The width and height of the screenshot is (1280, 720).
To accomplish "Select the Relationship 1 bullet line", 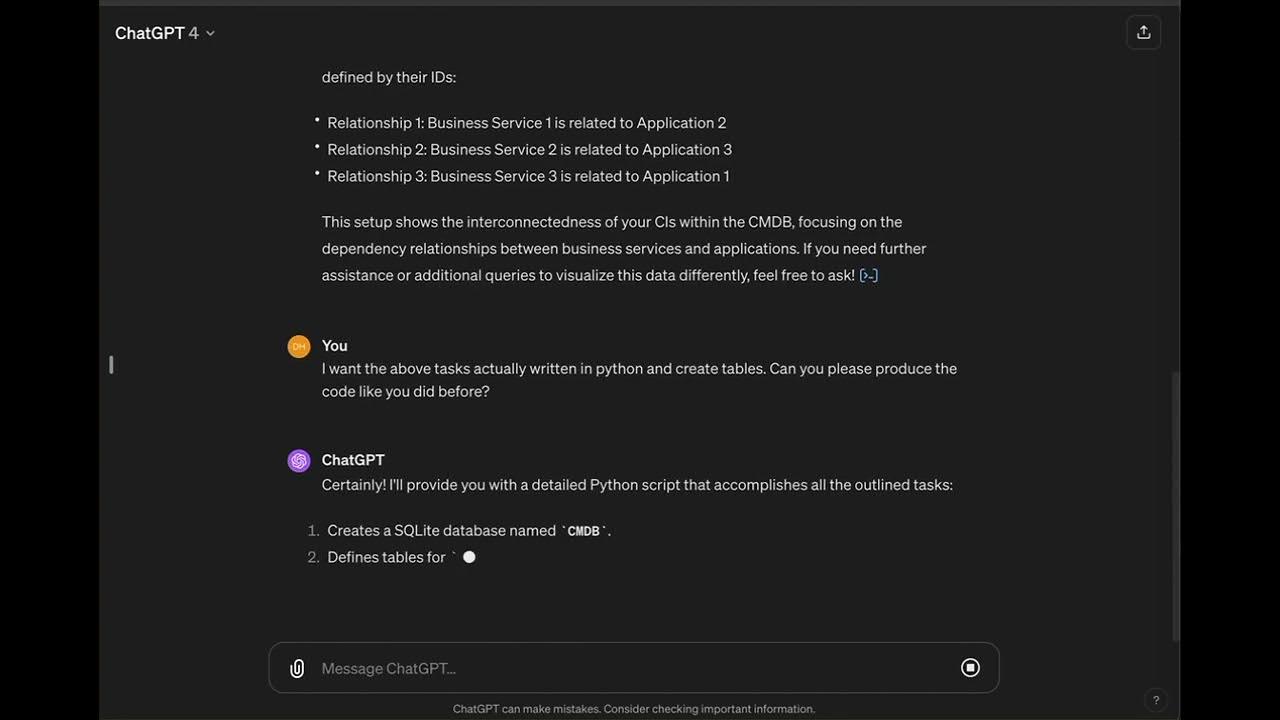I will tap(526, 123).
